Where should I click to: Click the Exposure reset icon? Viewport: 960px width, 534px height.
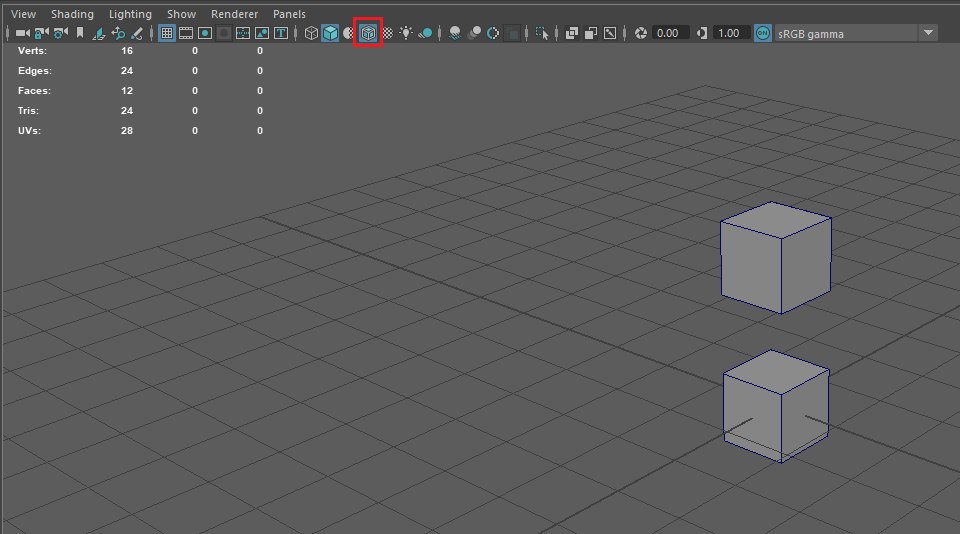[640, 33]
